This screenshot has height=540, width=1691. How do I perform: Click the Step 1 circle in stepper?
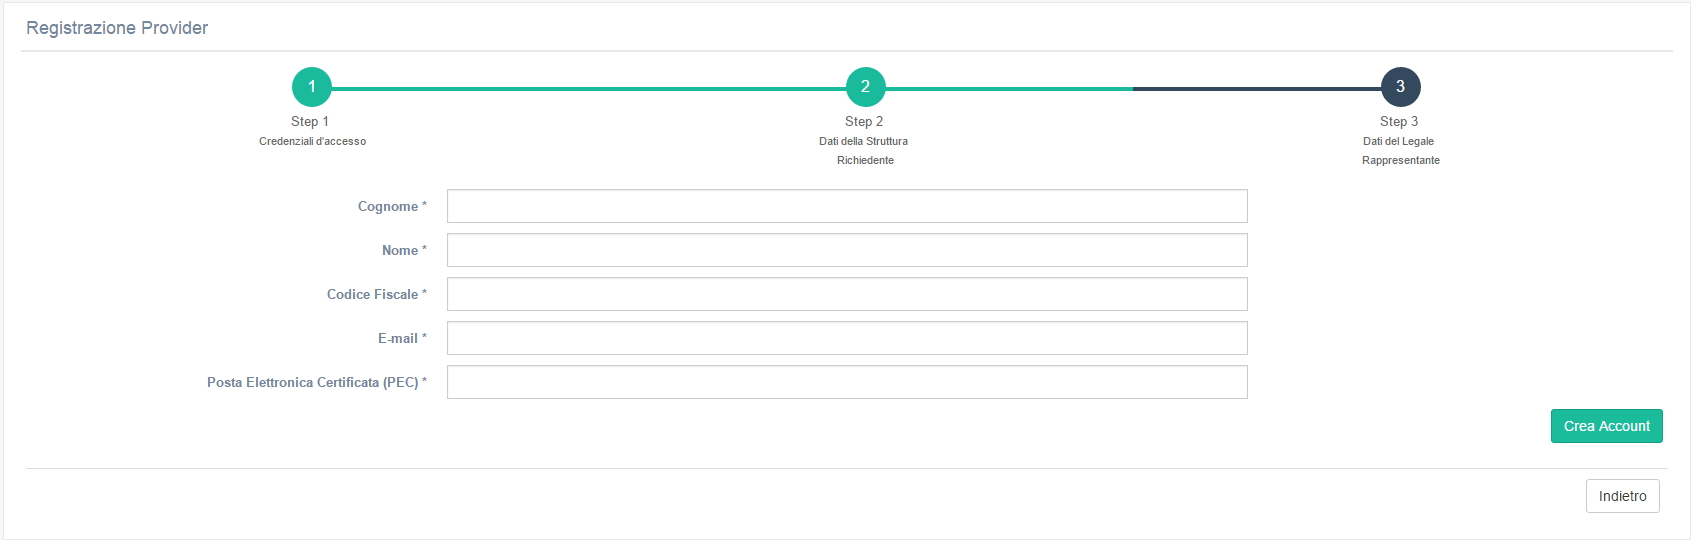coord(312,87)
